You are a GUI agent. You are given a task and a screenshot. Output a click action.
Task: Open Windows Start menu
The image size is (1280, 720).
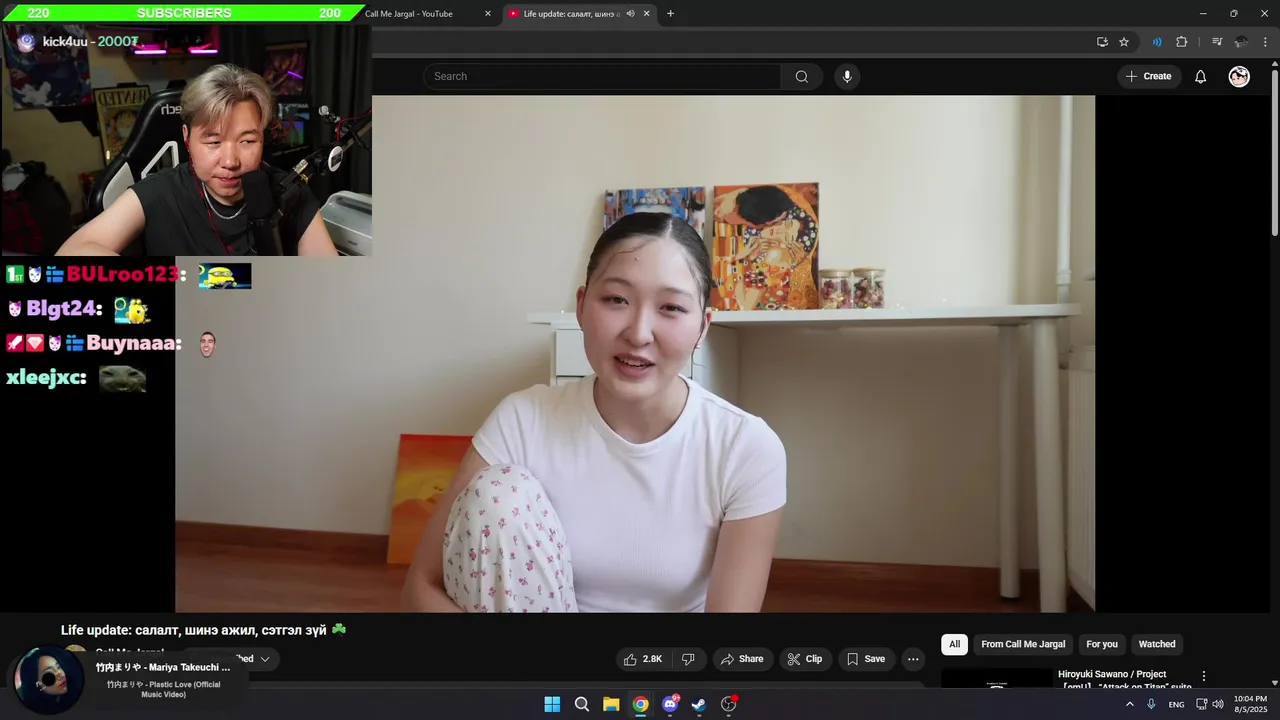click(x=552, y=704)
